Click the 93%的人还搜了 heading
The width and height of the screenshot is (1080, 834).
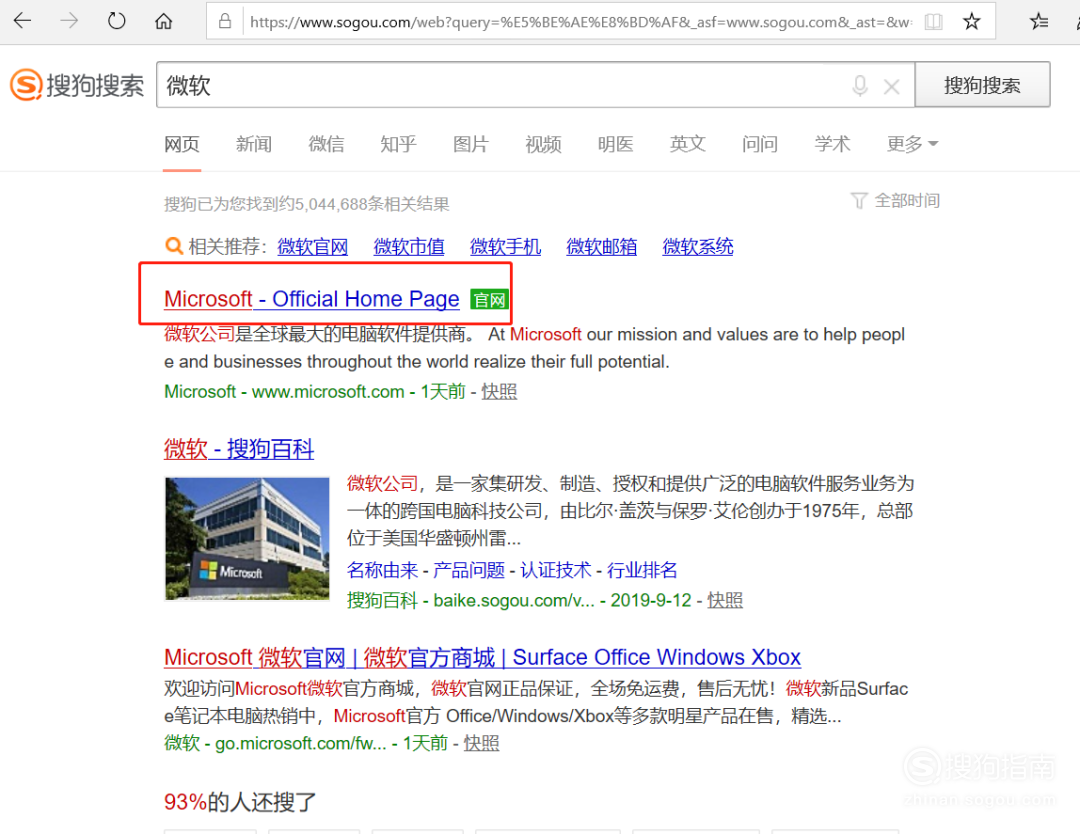click(240, 802)
